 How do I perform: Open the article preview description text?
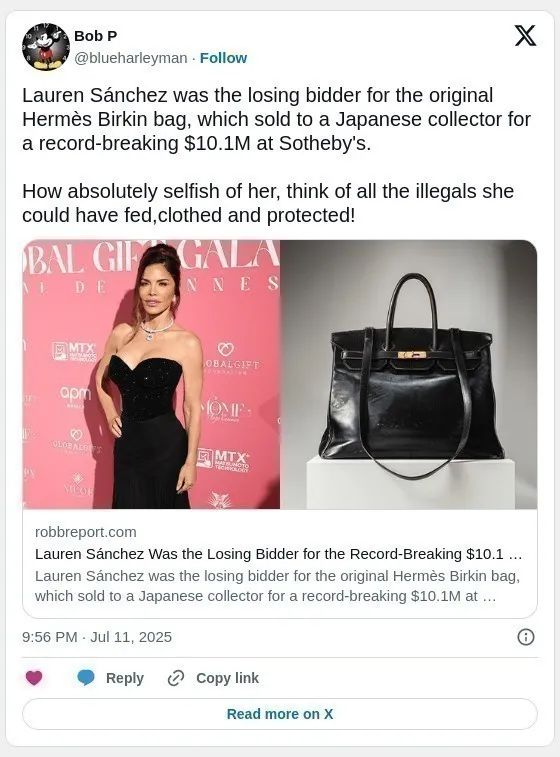[278, 586]
